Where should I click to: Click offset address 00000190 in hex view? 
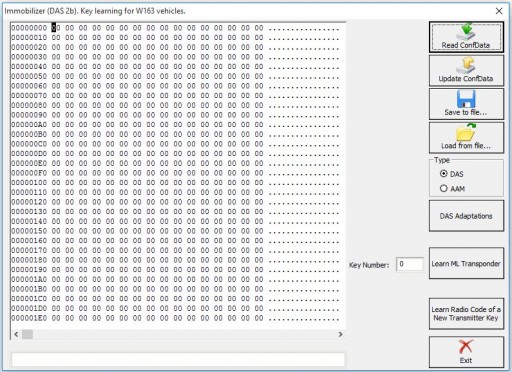29,269
